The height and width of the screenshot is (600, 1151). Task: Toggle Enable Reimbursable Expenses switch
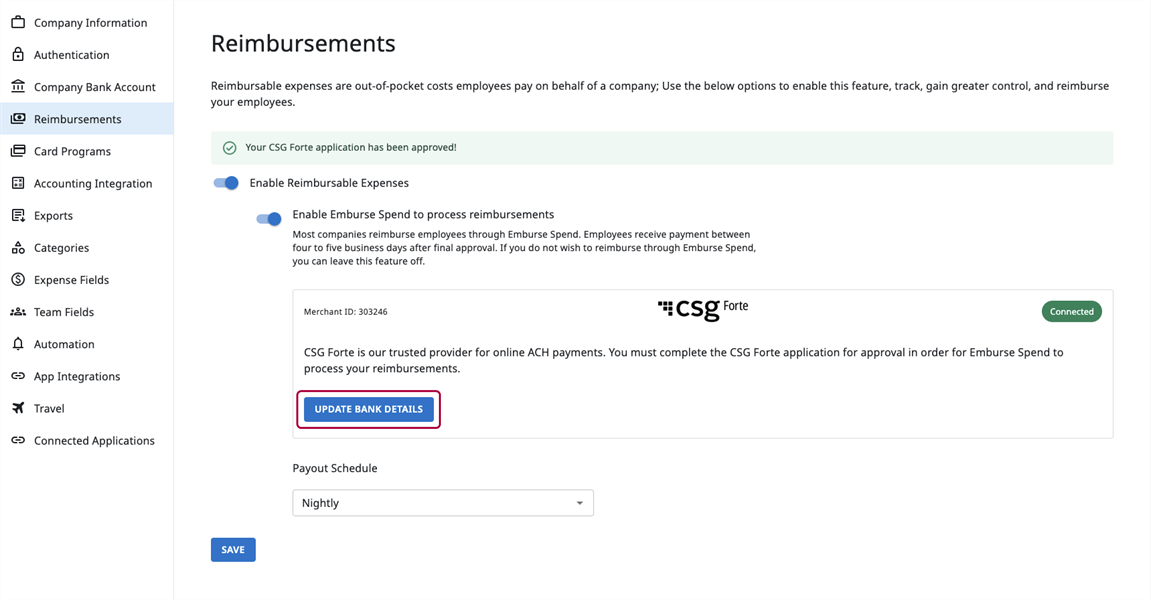click(226, 183)
